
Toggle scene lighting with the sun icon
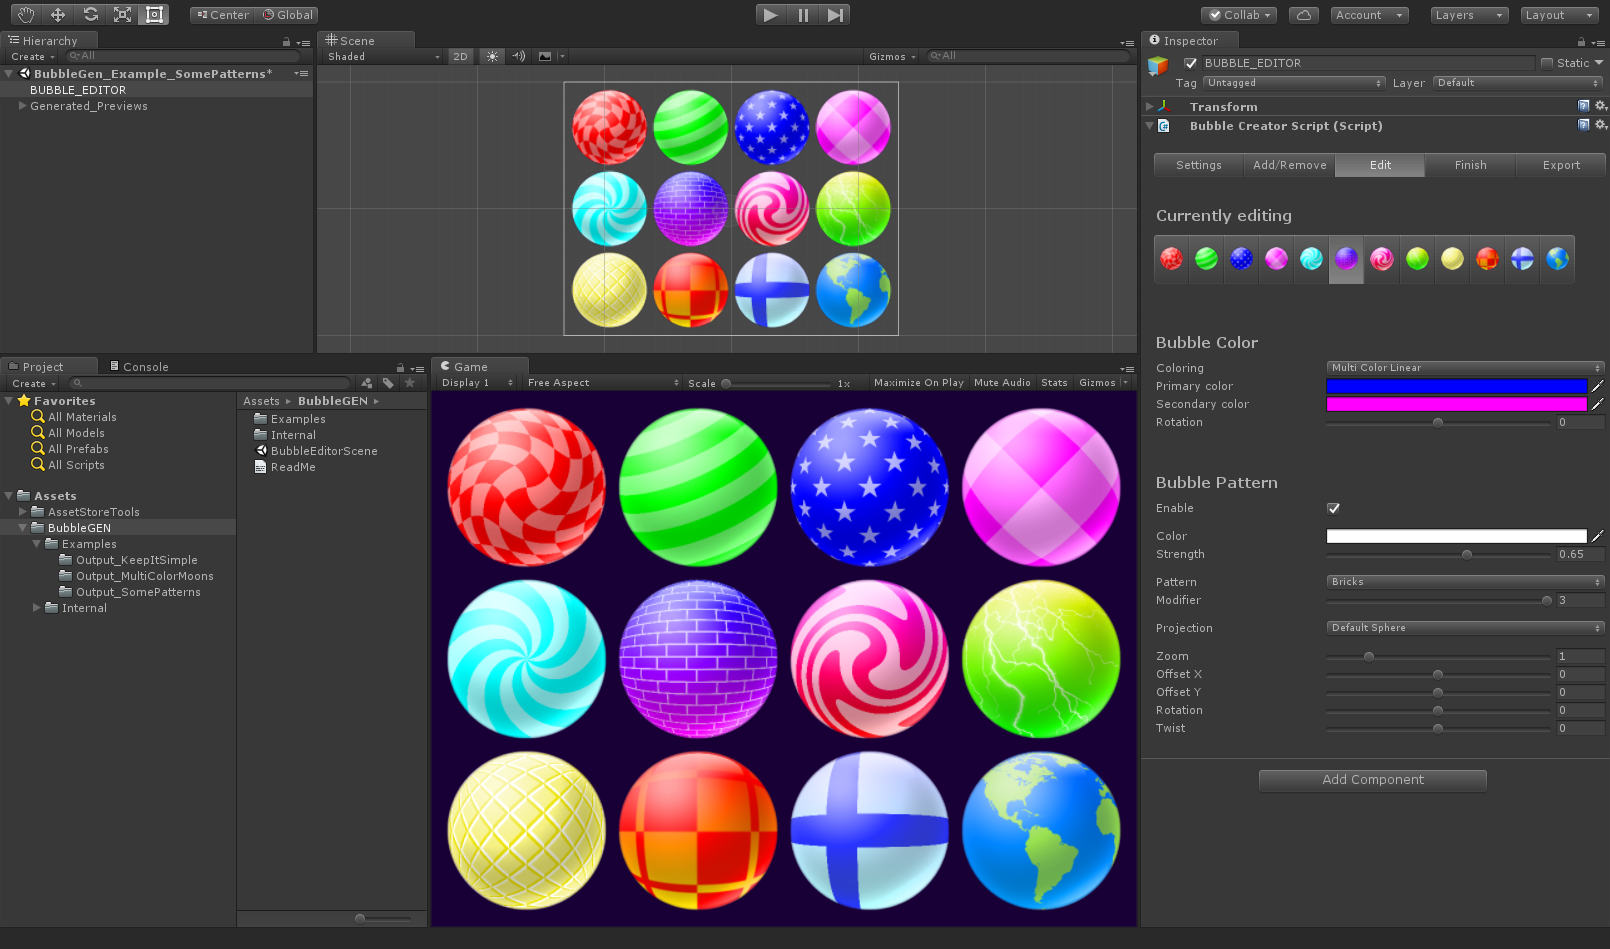coord(491,56)
